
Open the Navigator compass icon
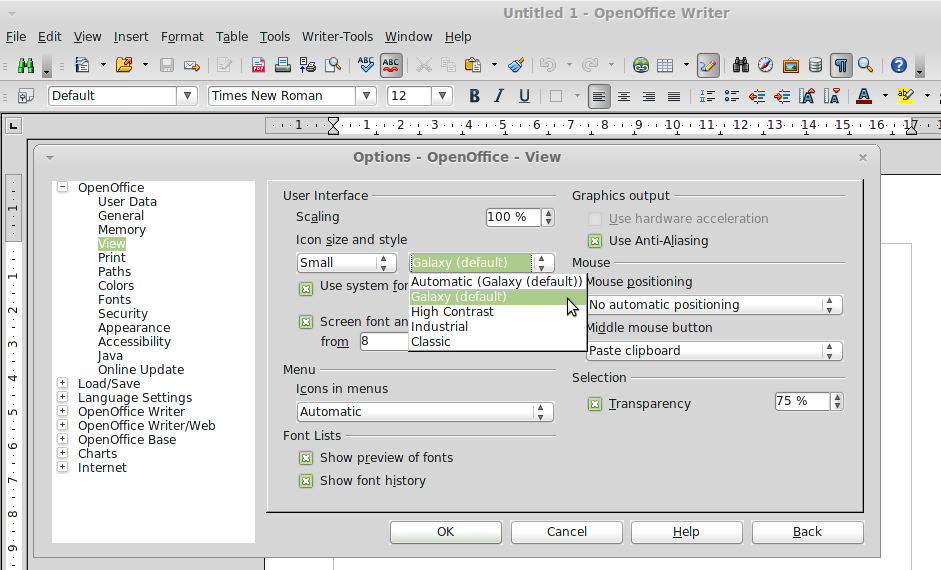click(x=765, y=66)
